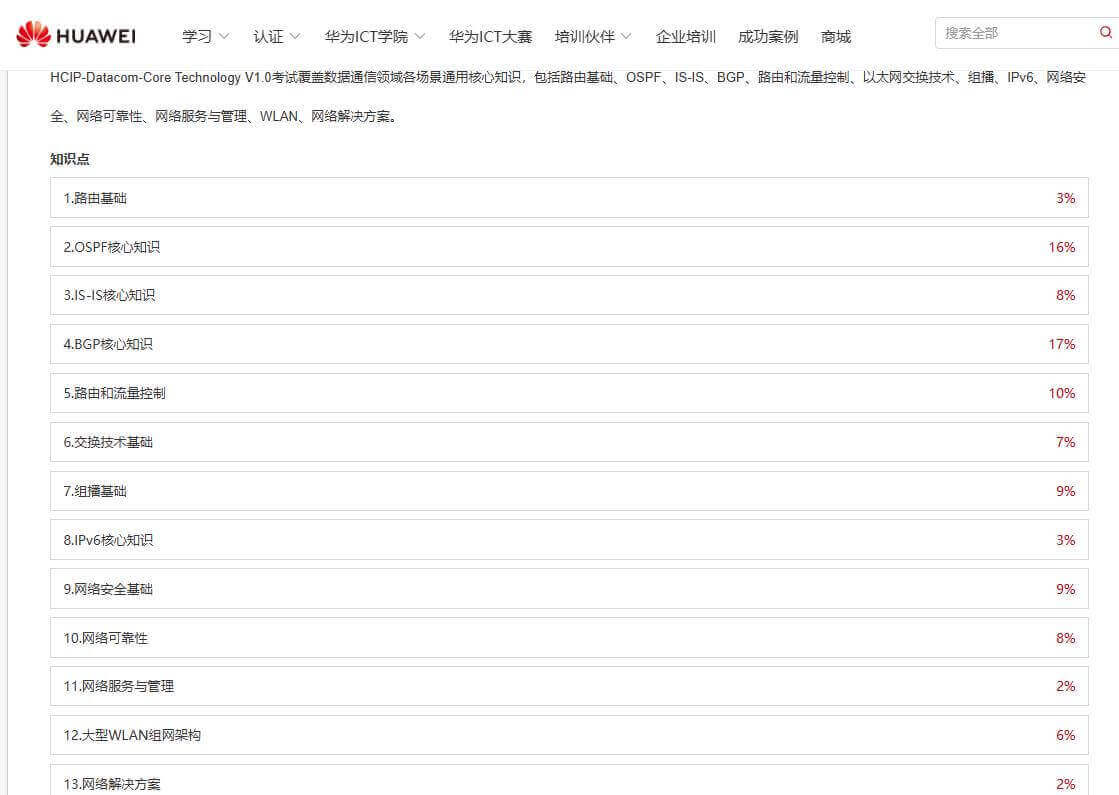Click the Huawei logo

pos(76,34)
